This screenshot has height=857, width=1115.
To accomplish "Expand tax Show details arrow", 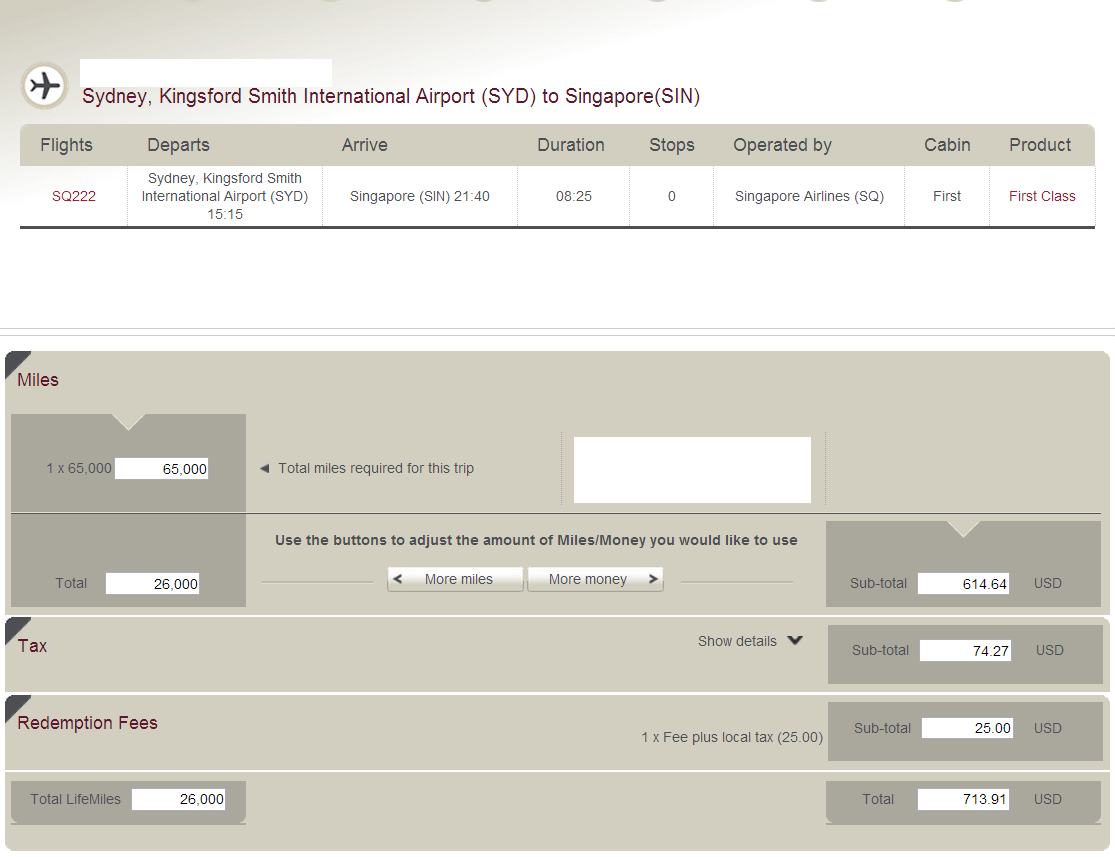I will click(794, 641).
